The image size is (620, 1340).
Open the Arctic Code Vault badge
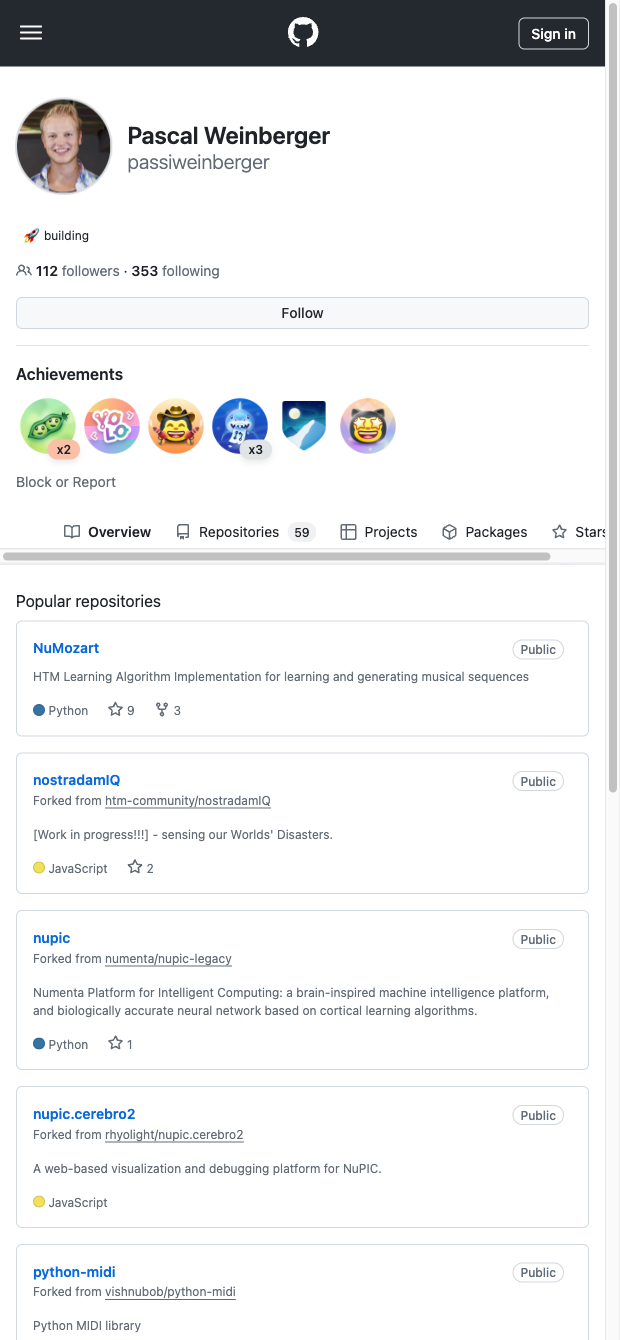(304, 426)
